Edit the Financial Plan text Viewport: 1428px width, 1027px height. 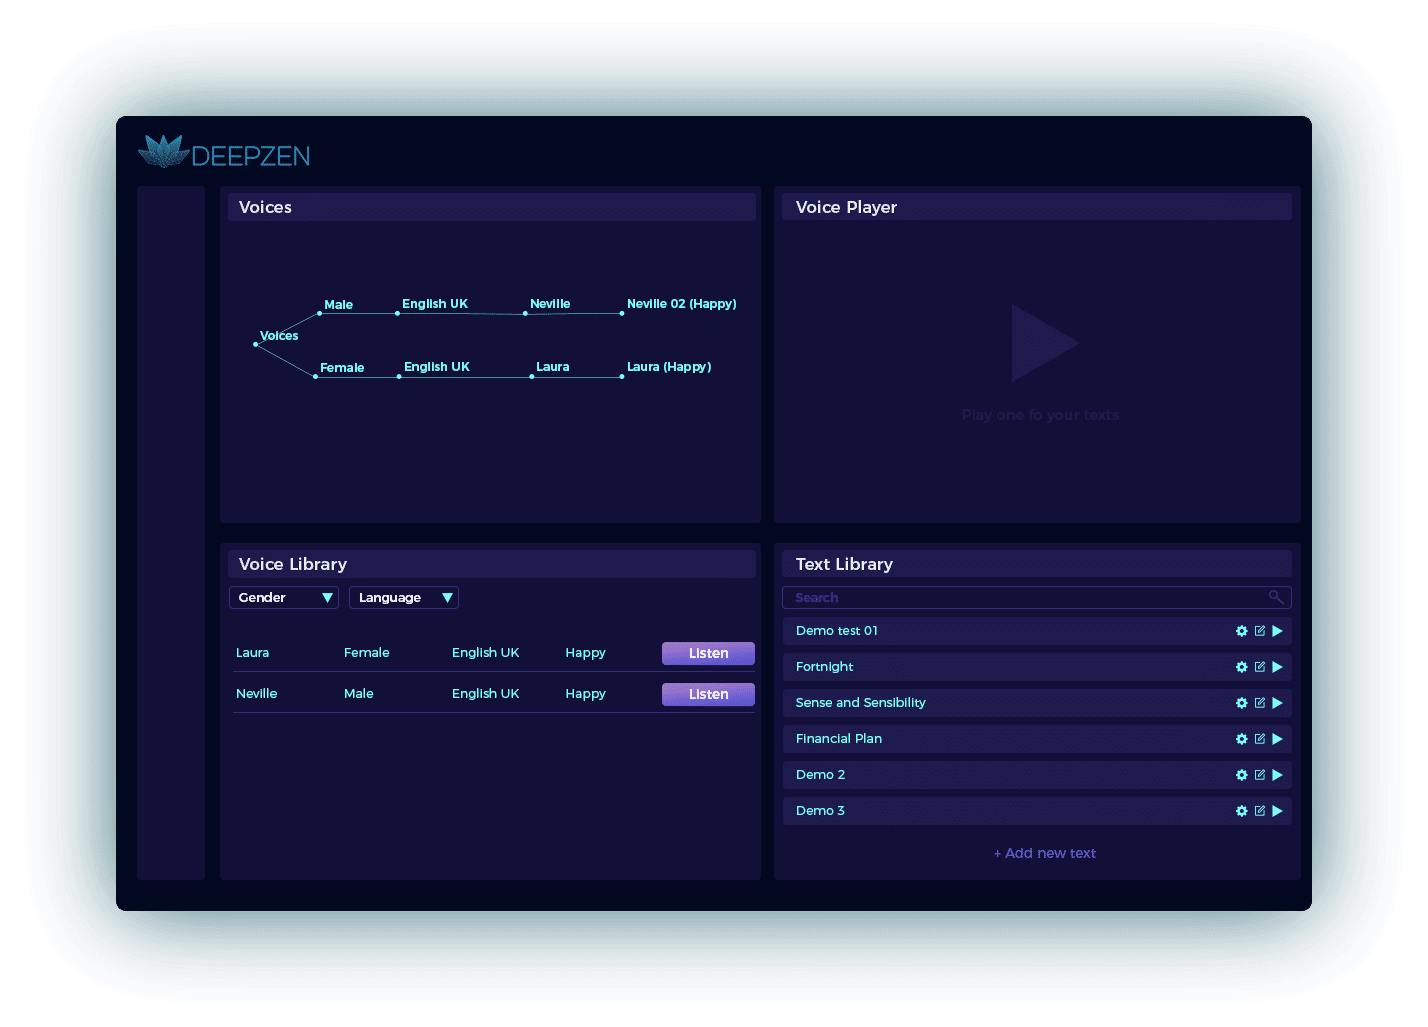coord(1260,739)
